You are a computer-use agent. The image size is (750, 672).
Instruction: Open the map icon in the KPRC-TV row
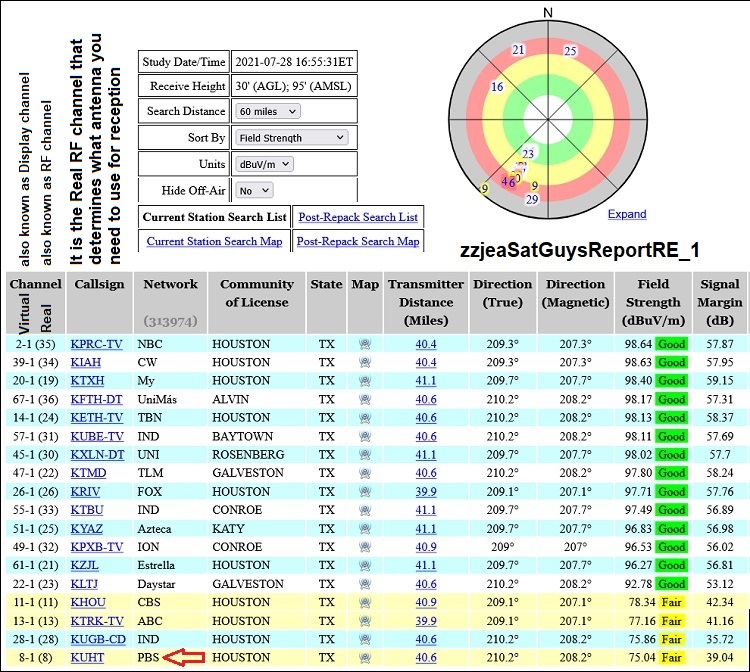[365, 344]
